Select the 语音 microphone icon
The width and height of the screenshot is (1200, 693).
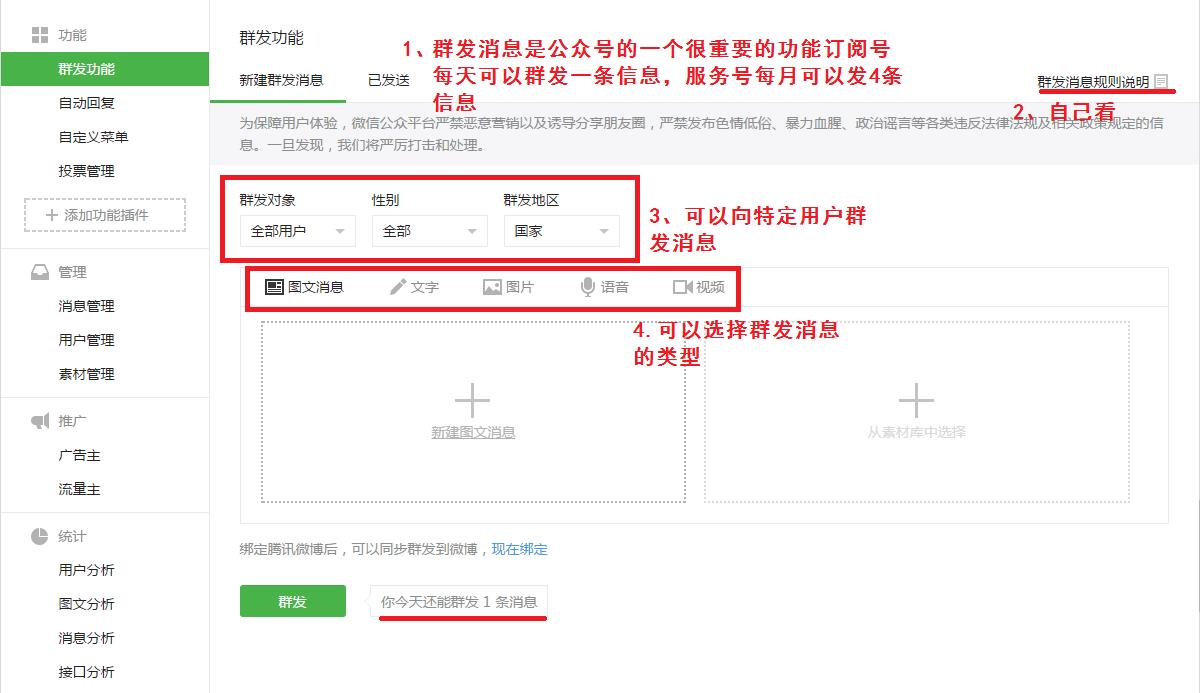(x=588, y=287)
